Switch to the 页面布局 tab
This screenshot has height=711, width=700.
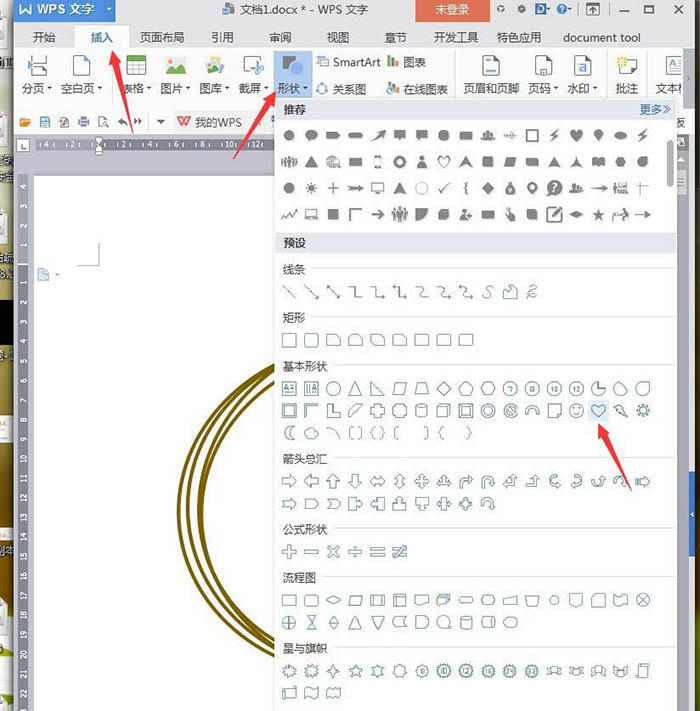162,38
